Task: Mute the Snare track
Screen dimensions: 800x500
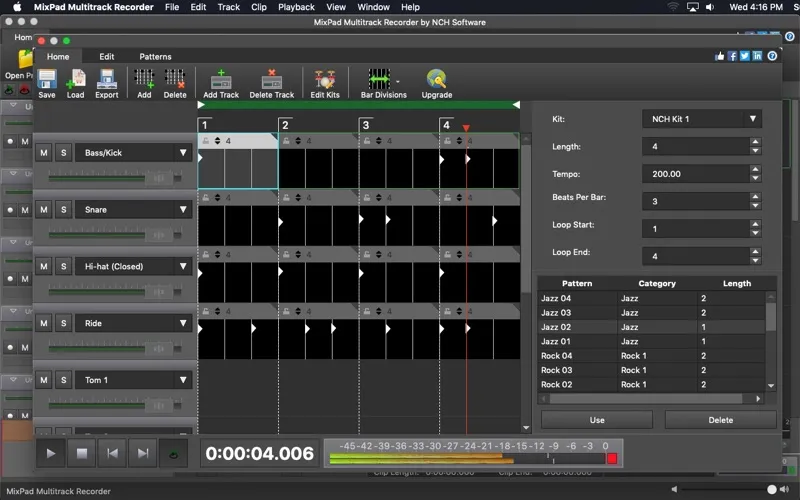Action: [44, 210]
